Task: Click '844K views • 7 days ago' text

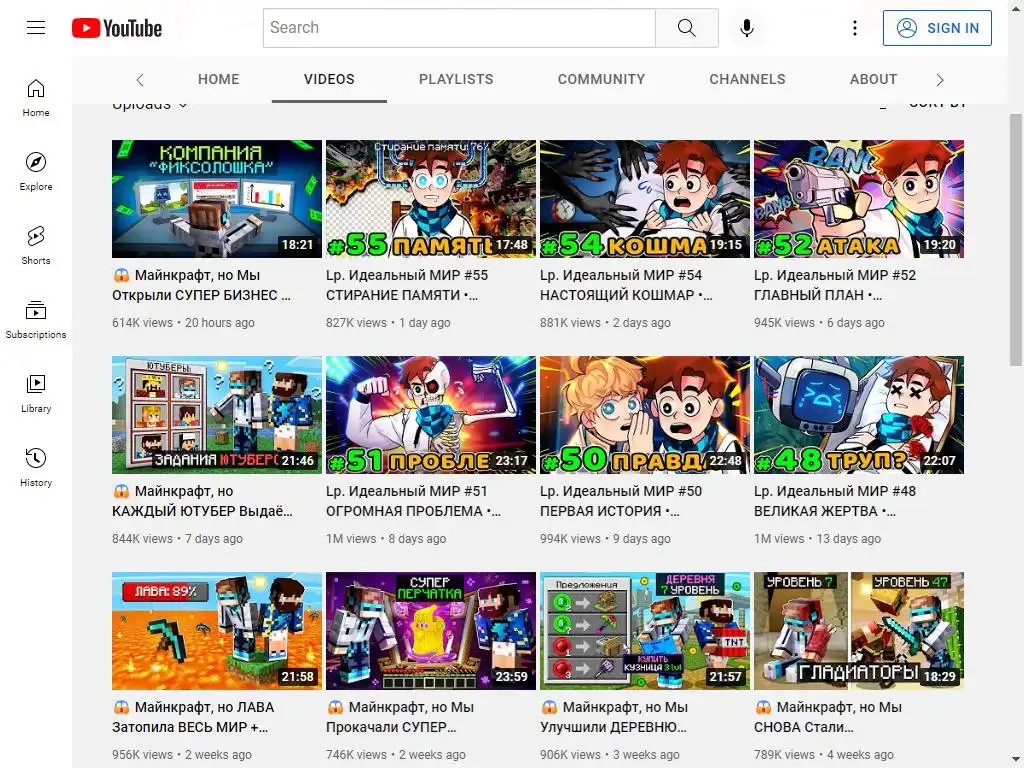Action: click(178, 539)
